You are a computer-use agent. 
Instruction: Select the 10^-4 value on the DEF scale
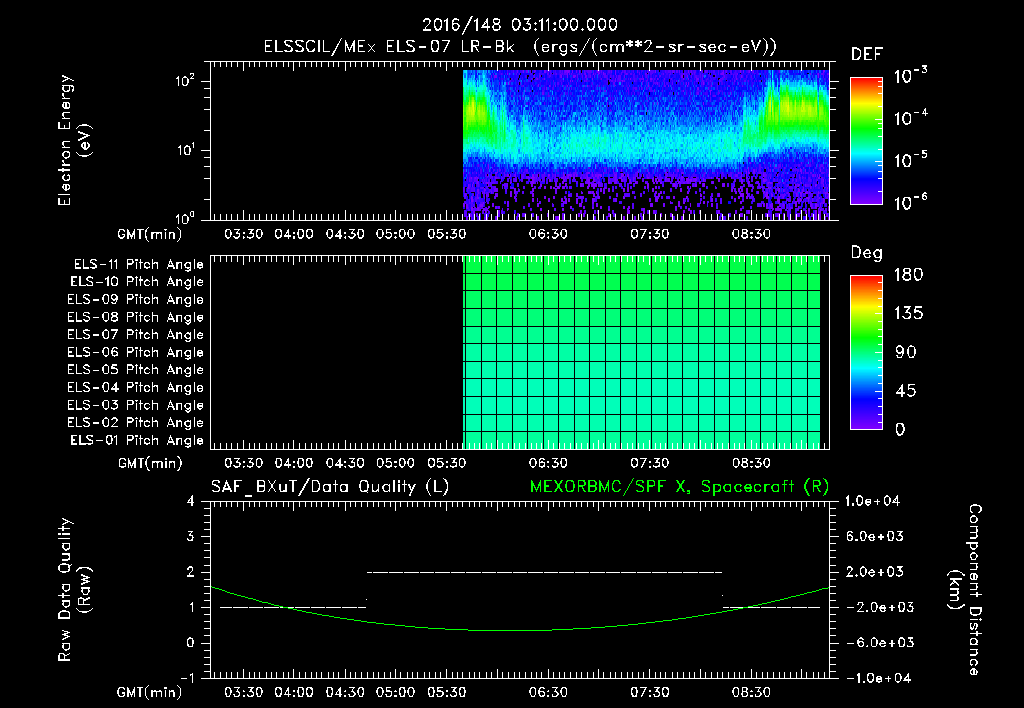(x=911, y=118)
